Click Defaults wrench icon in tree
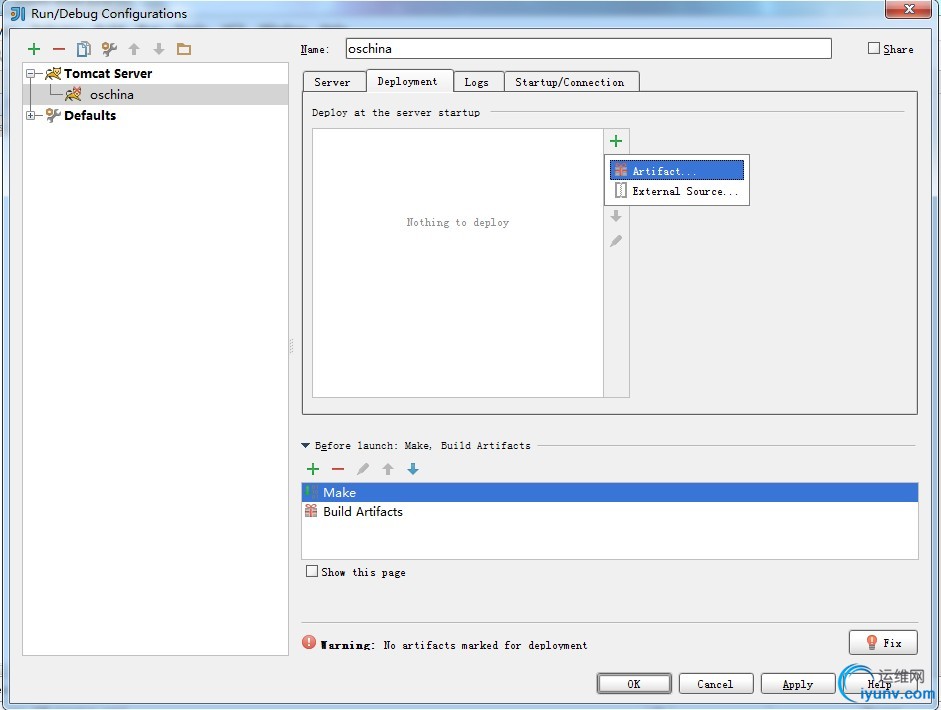This screenshot has width=941, height=710. pyautogui.click(x=53, y=115)
